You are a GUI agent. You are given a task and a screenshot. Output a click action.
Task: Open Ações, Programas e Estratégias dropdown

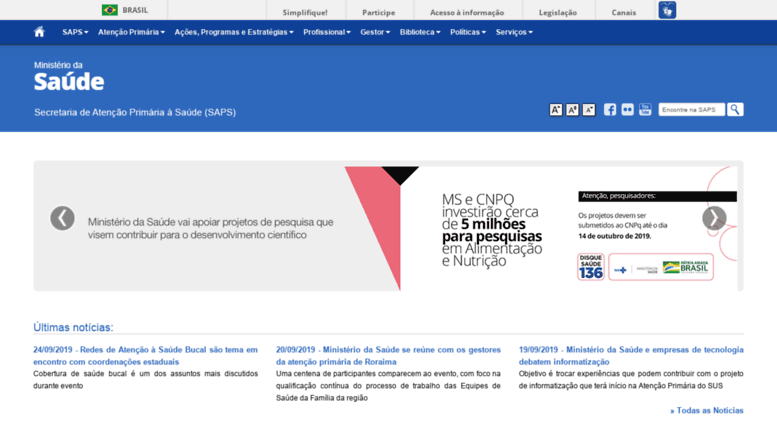pos(234,32)
